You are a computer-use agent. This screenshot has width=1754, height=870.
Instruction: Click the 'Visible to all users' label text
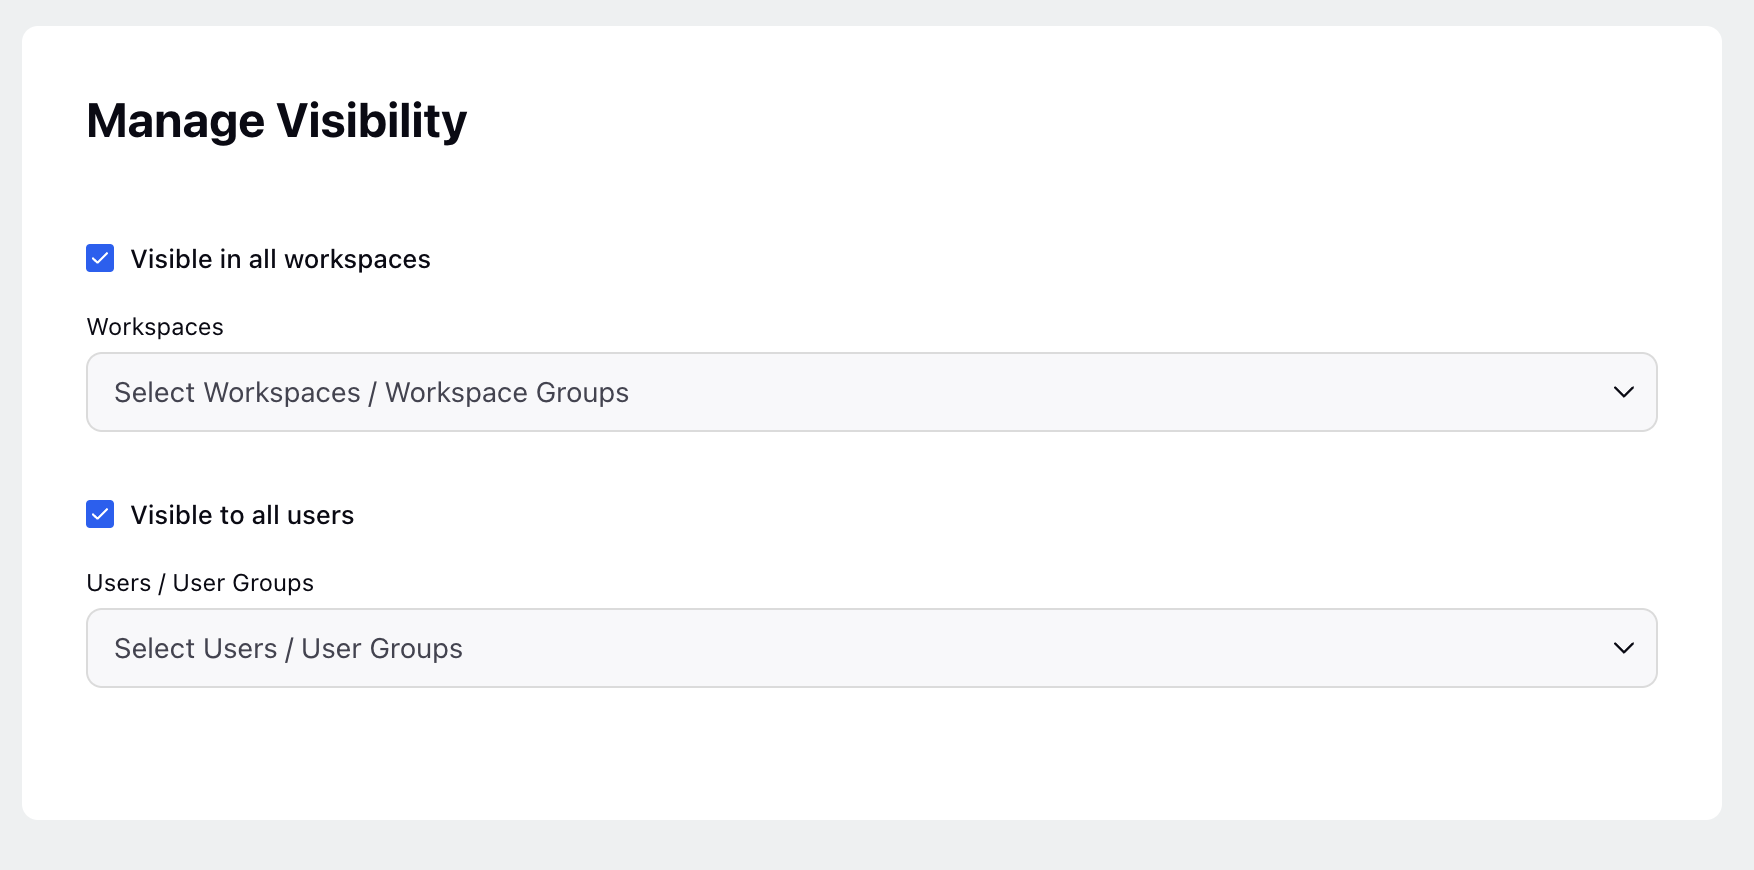click(x=242, y=515)
